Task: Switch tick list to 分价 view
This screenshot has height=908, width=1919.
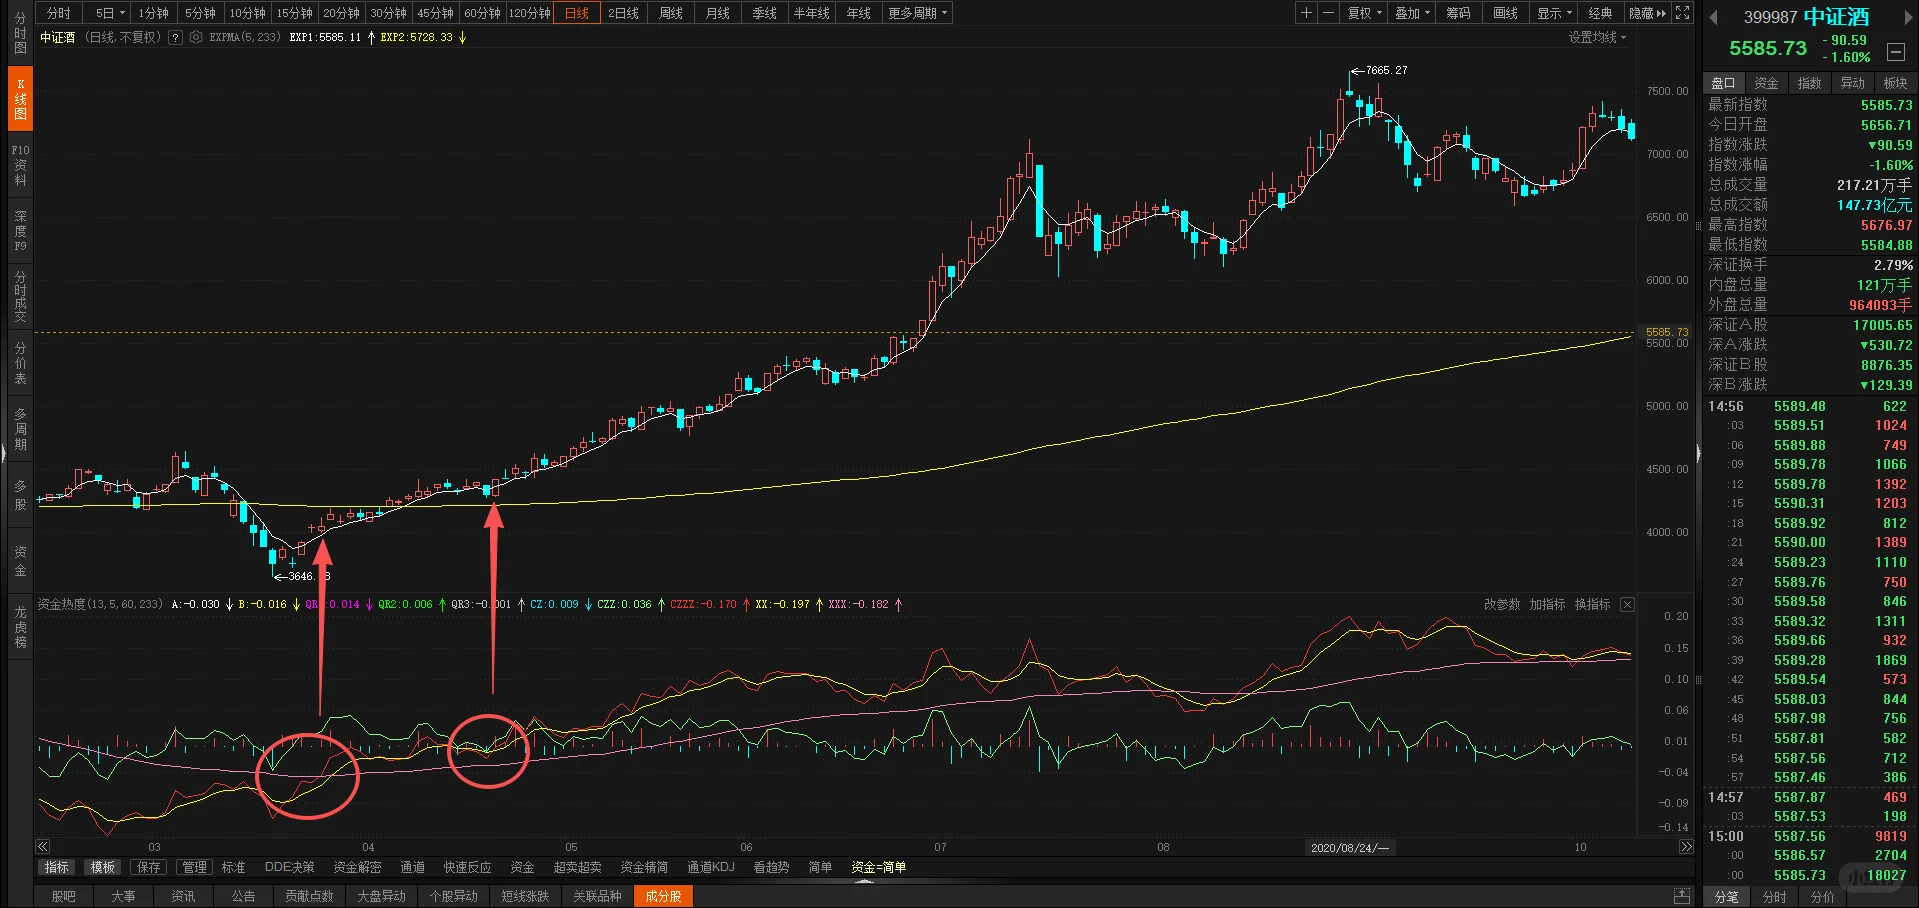Action: tap(1822, 897)
